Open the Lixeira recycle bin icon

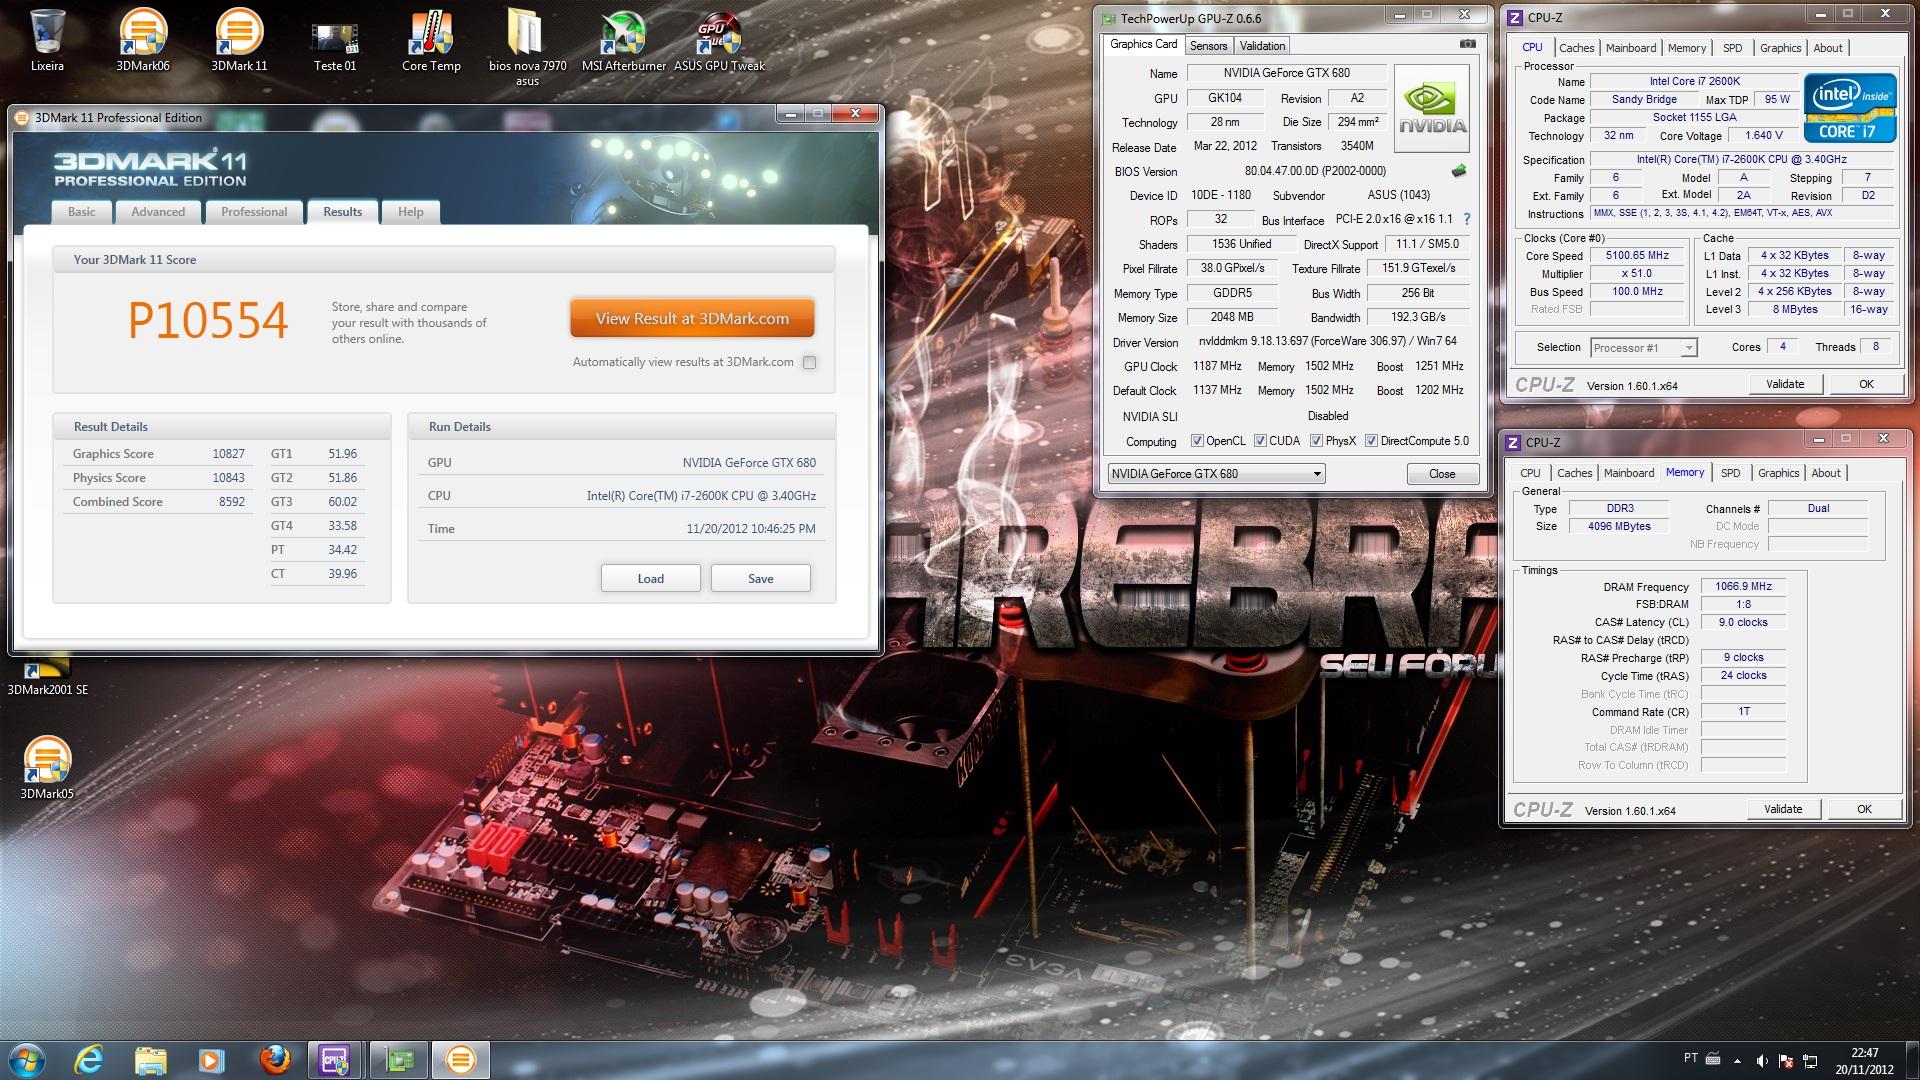(47, 40)
